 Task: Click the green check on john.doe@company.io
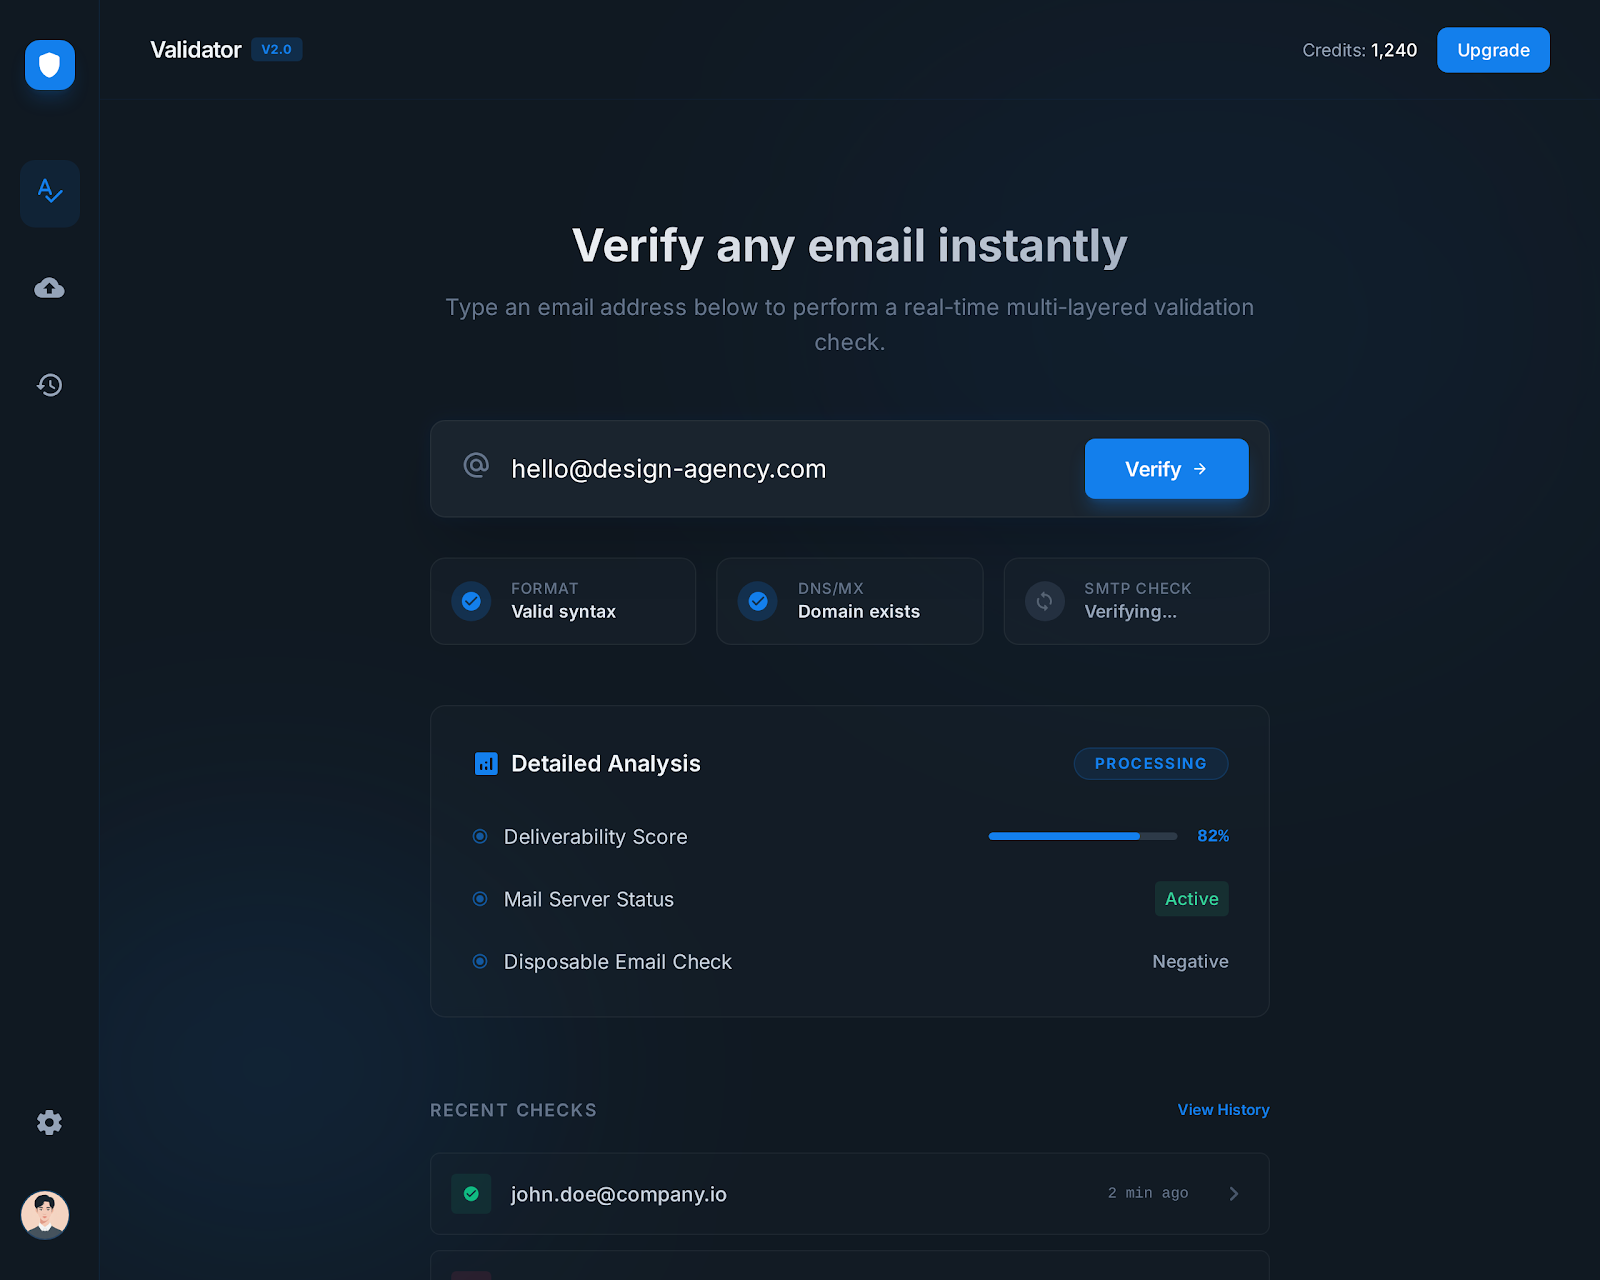[471, 1193]
